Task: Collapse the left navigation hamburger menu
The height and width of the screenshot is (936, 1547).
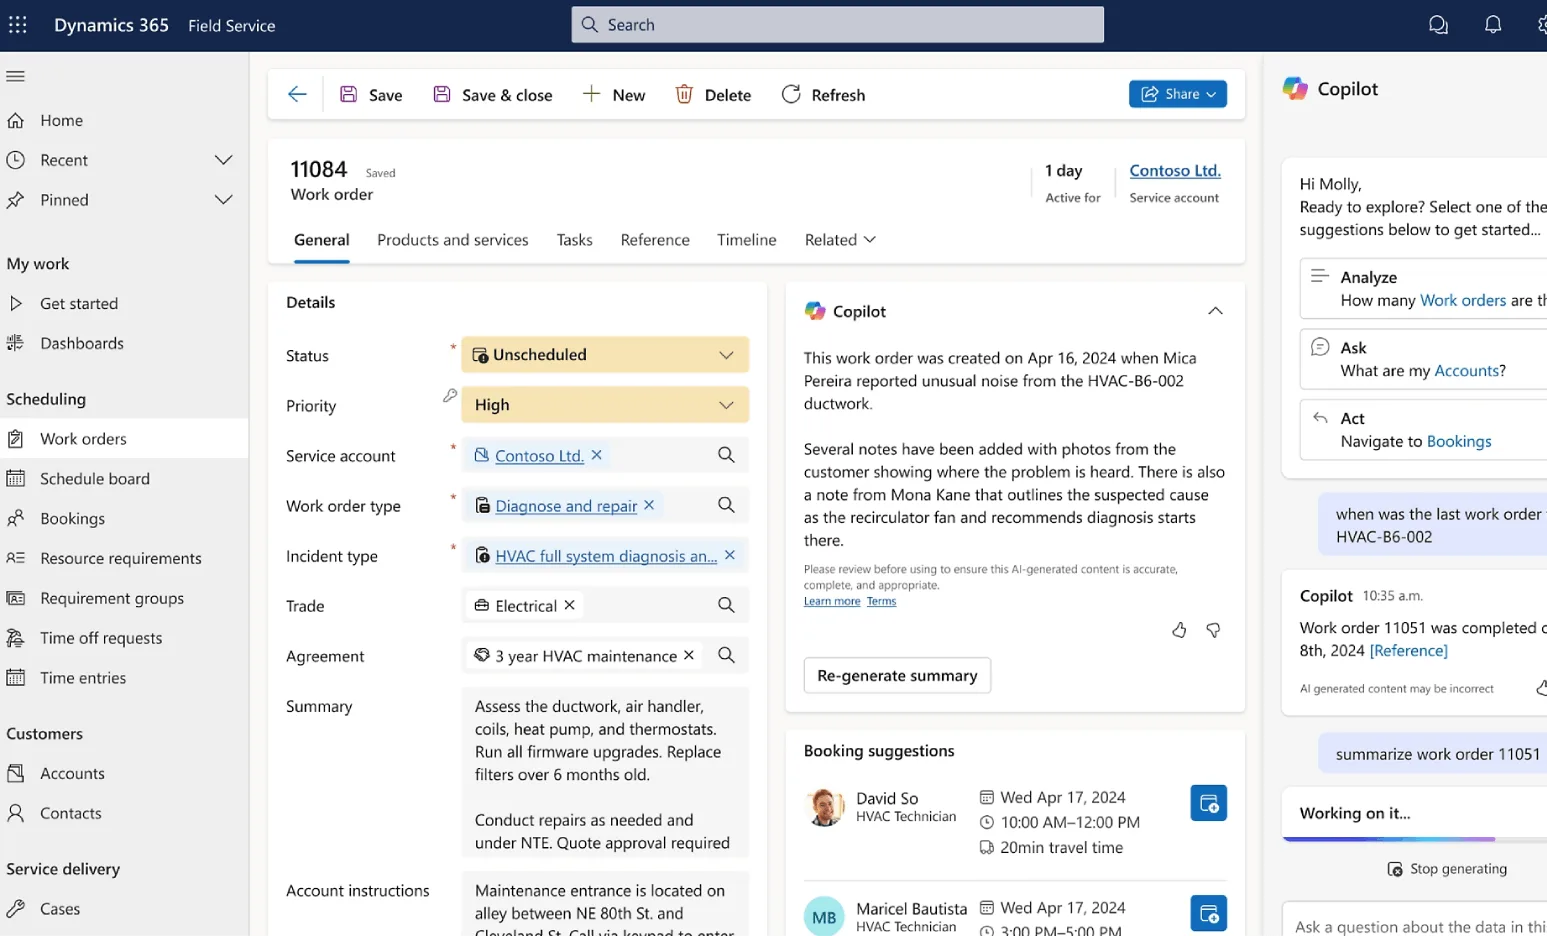Action: tap(15, 76)
